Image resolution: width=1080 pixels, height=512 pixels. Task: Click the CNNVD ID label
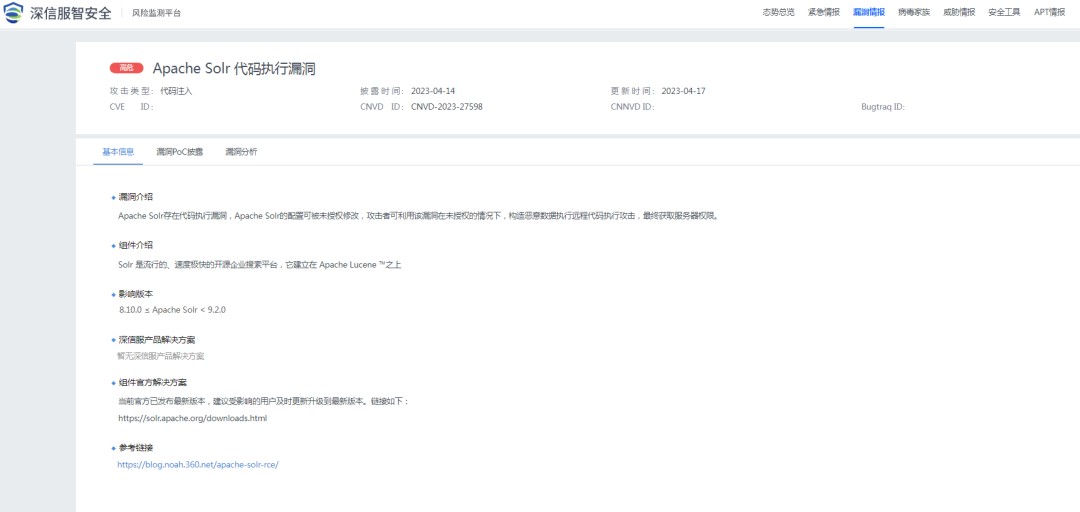click(632, 107)
